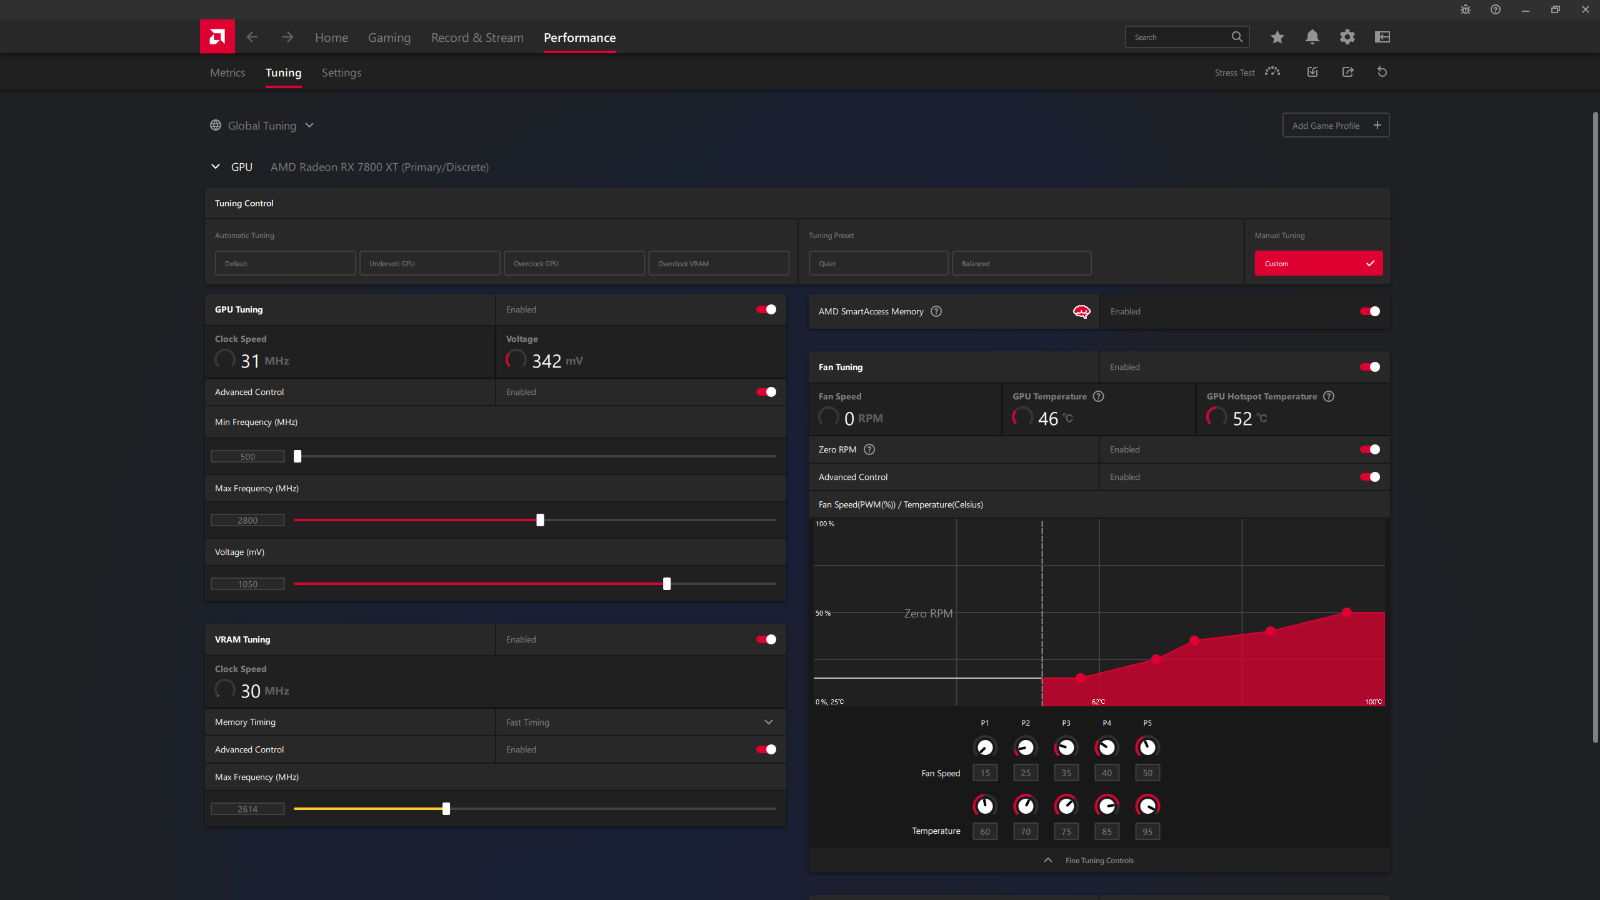1600x900 pixels.
Task: Open the Home tab
Action: [x=331, y=37]
